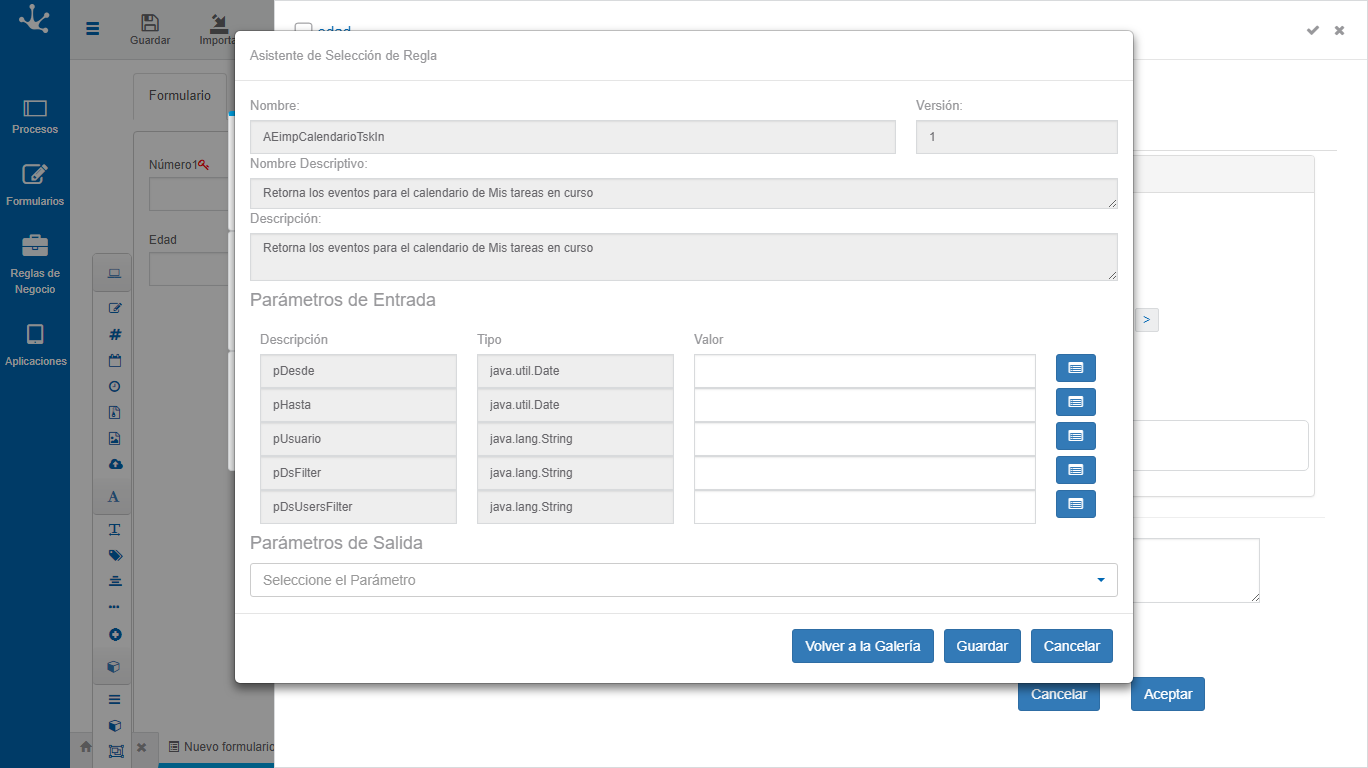
Task: Select the letter A font tool
Action: click(x=114, y=497)
